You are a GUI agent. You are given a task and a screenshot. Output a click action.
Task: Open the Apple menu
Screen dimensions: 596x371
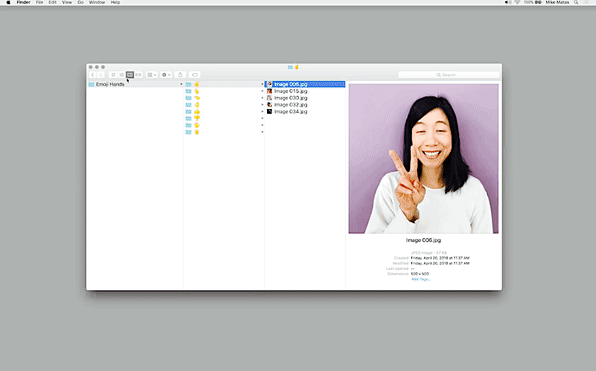coord(8,2)
